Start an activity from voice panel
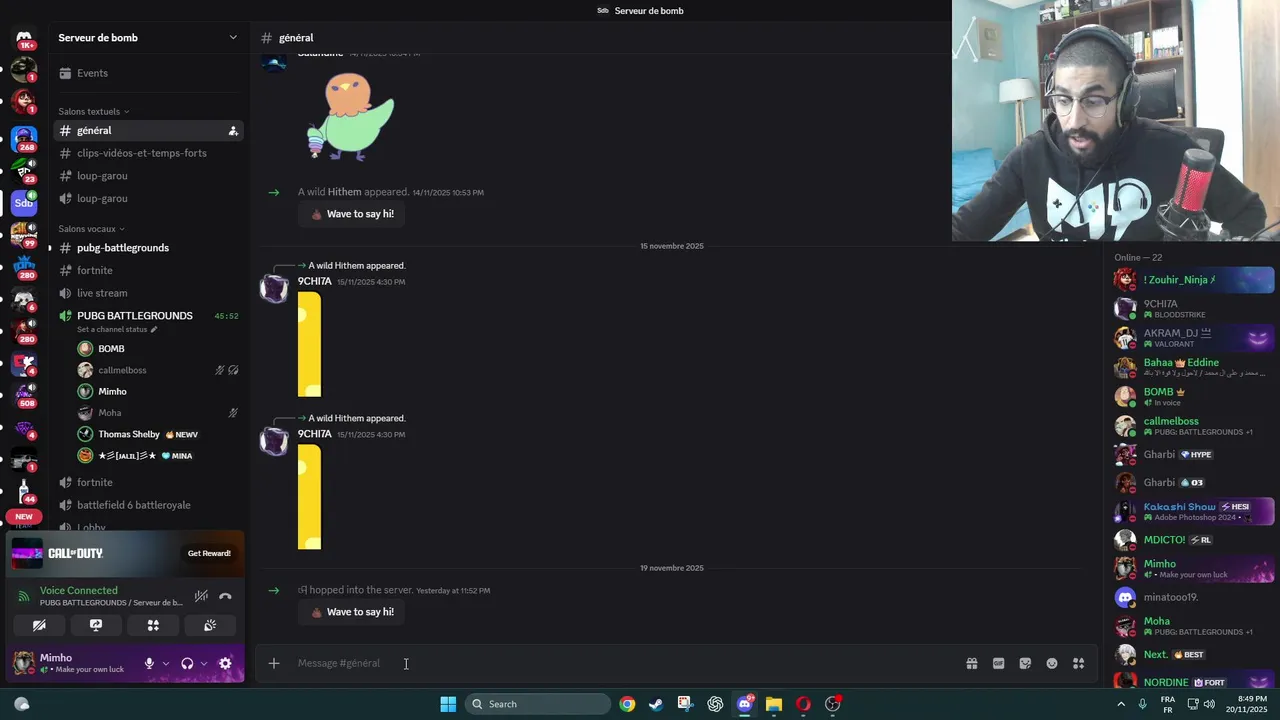This screenshot has width=1280, height=720. click(153, 625)
